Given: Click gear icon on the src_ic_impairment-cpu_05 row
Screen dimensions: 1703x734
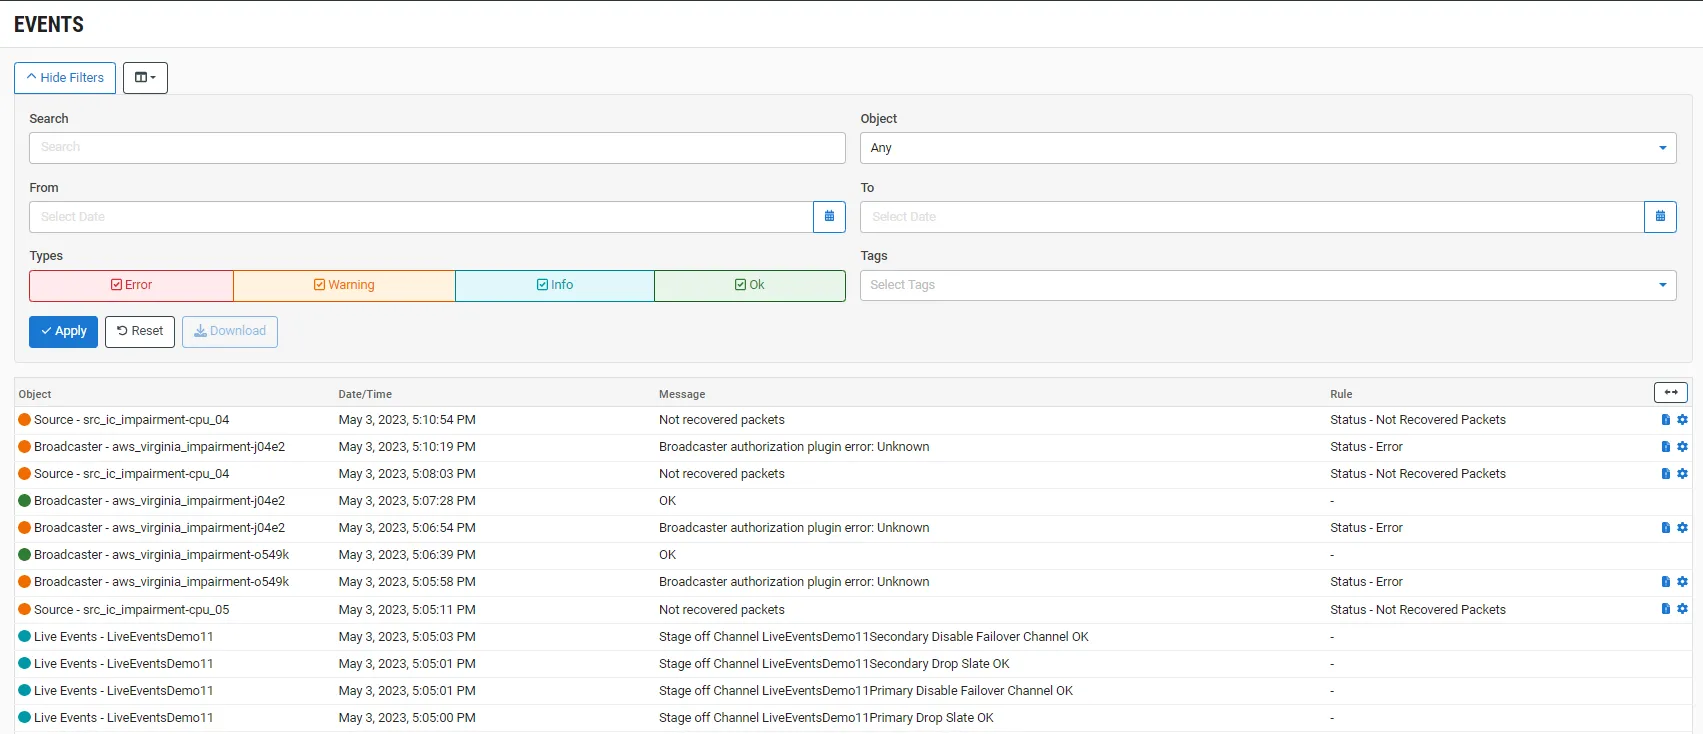Looking at the screenshot, I should click(x=1682, y=609).
